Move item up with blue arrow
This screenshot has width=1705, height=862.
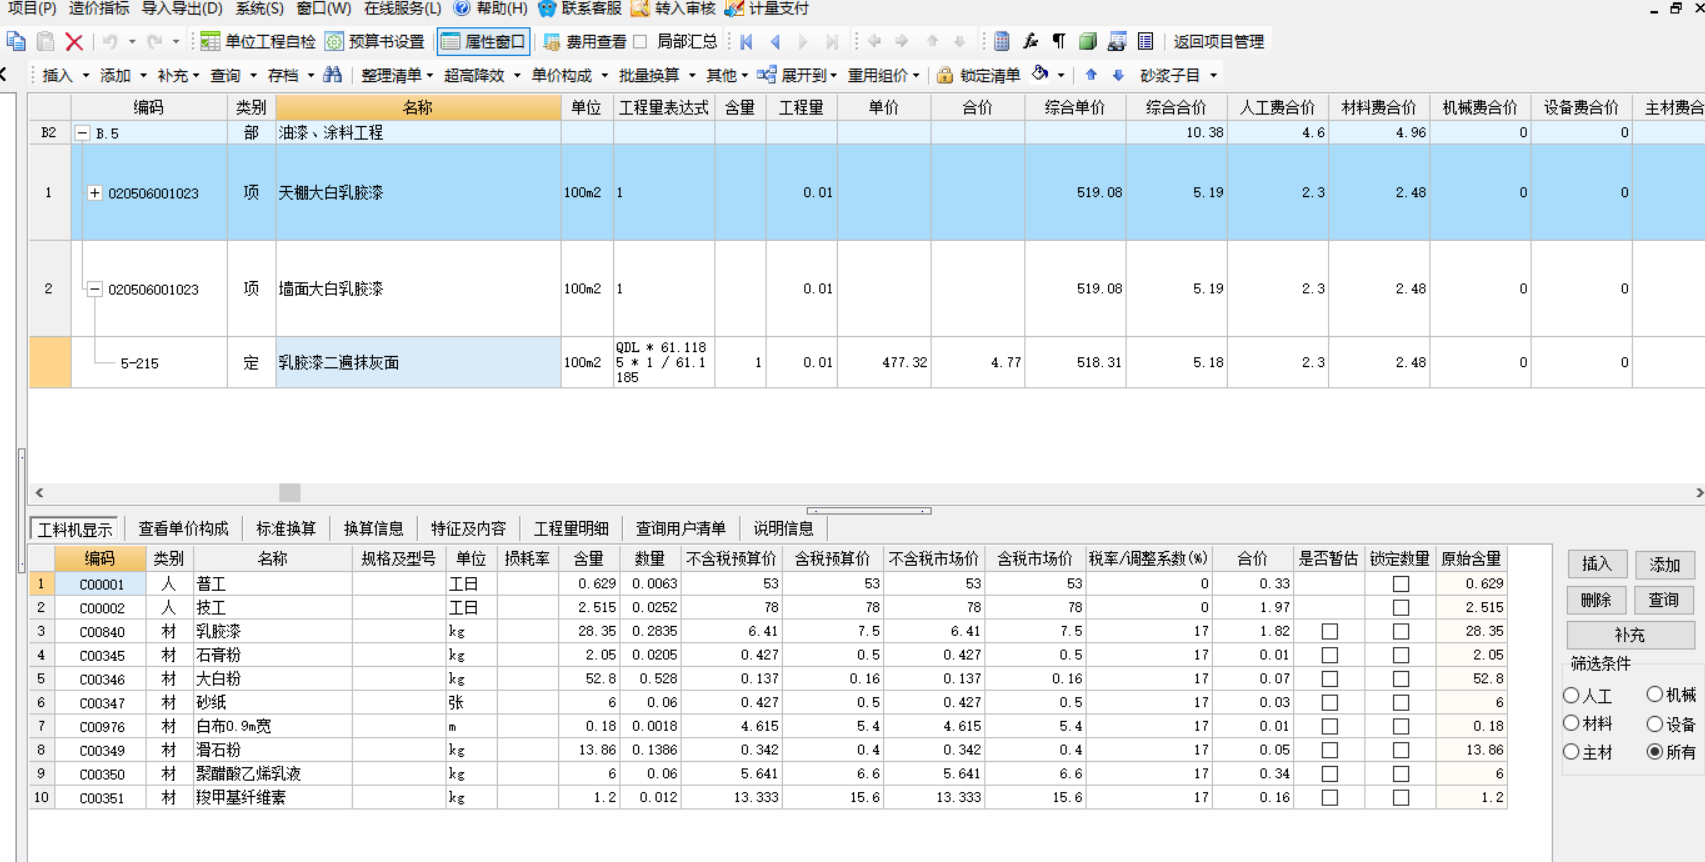(1091, 75)
